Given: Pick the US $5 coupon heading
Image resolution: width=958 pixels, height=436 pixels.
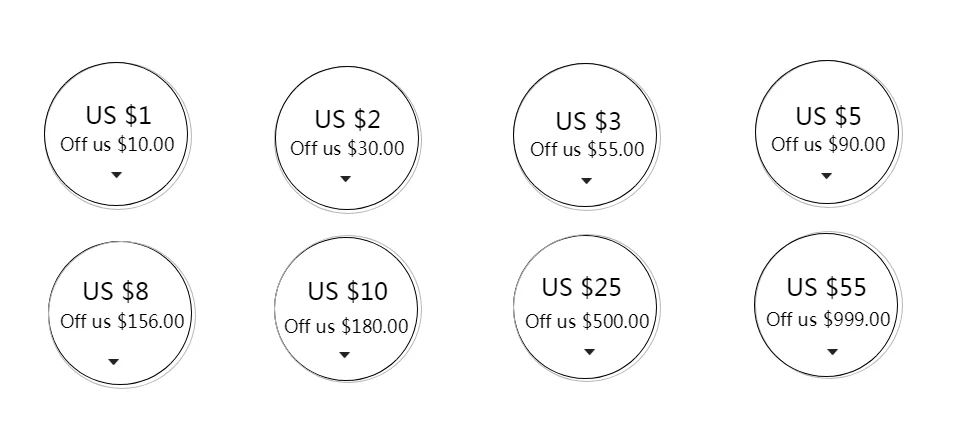Looking at the screenshot, I should pos(828,116).
